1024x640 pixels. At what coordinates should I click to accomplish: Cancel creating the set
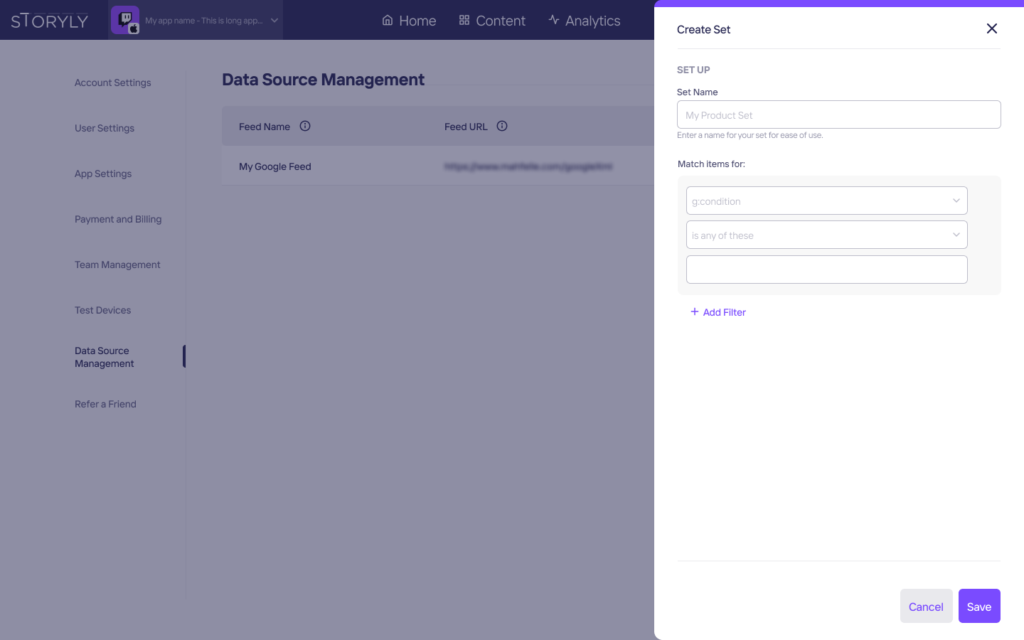925,606
